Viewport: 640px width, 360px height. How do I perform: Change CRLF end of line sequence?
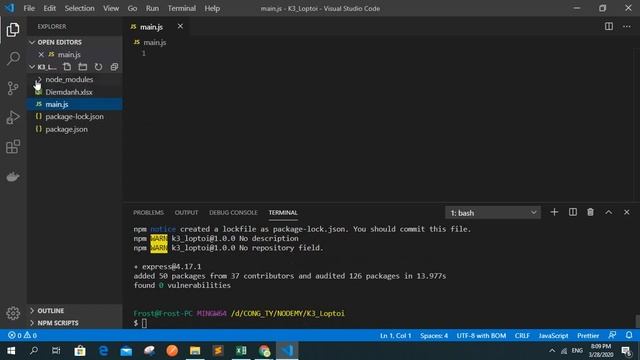[522, 336]
